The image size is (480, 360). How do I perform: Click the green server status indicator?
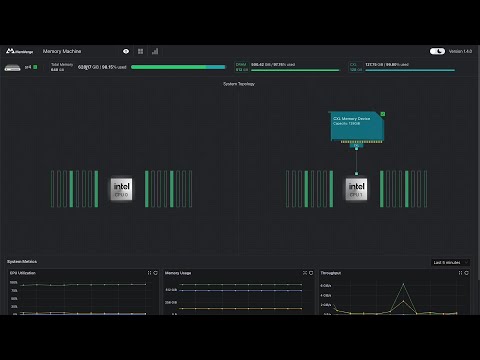click(35, 67)
